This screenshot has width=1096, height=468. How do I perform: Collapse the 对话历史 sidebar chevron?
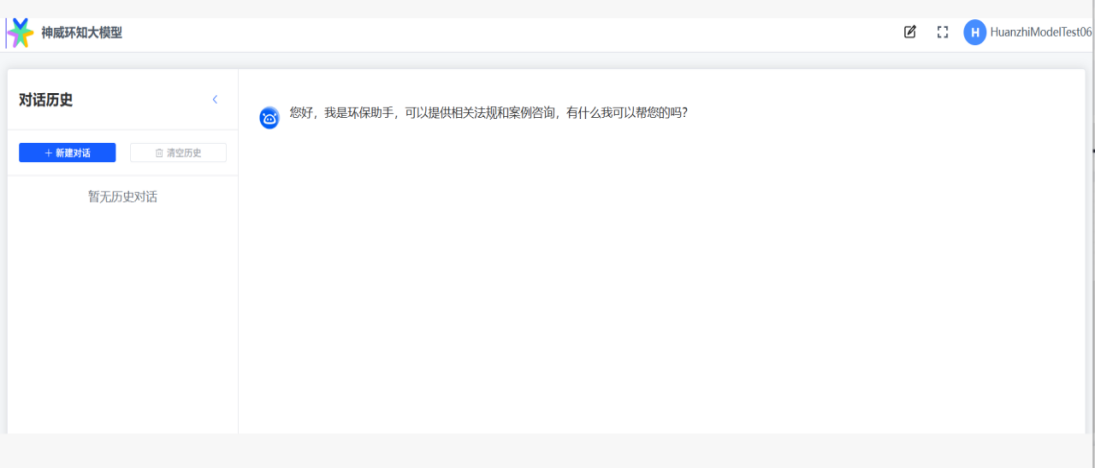215,100
